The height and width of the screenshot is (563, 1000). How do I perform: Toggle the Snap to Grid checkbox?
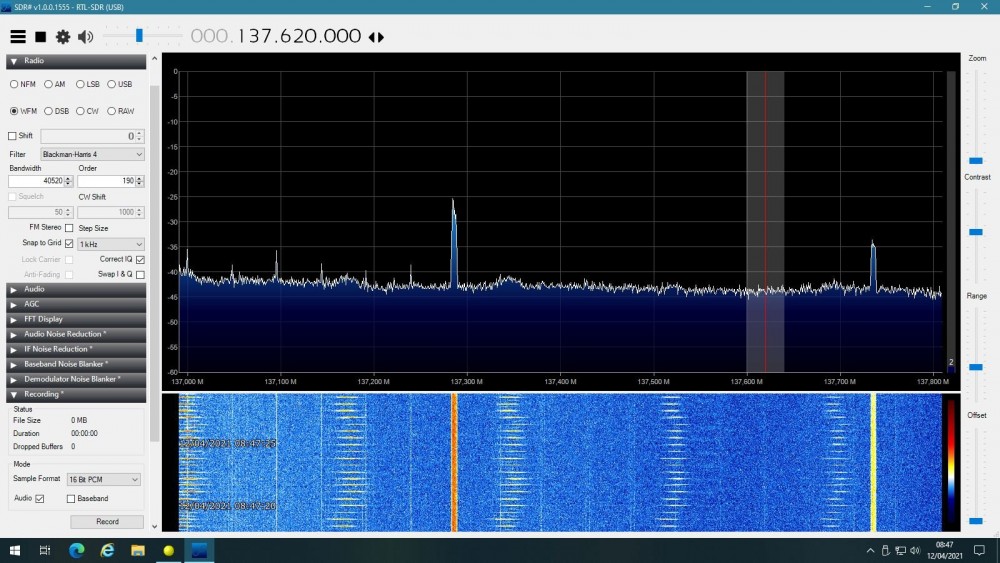69,244
